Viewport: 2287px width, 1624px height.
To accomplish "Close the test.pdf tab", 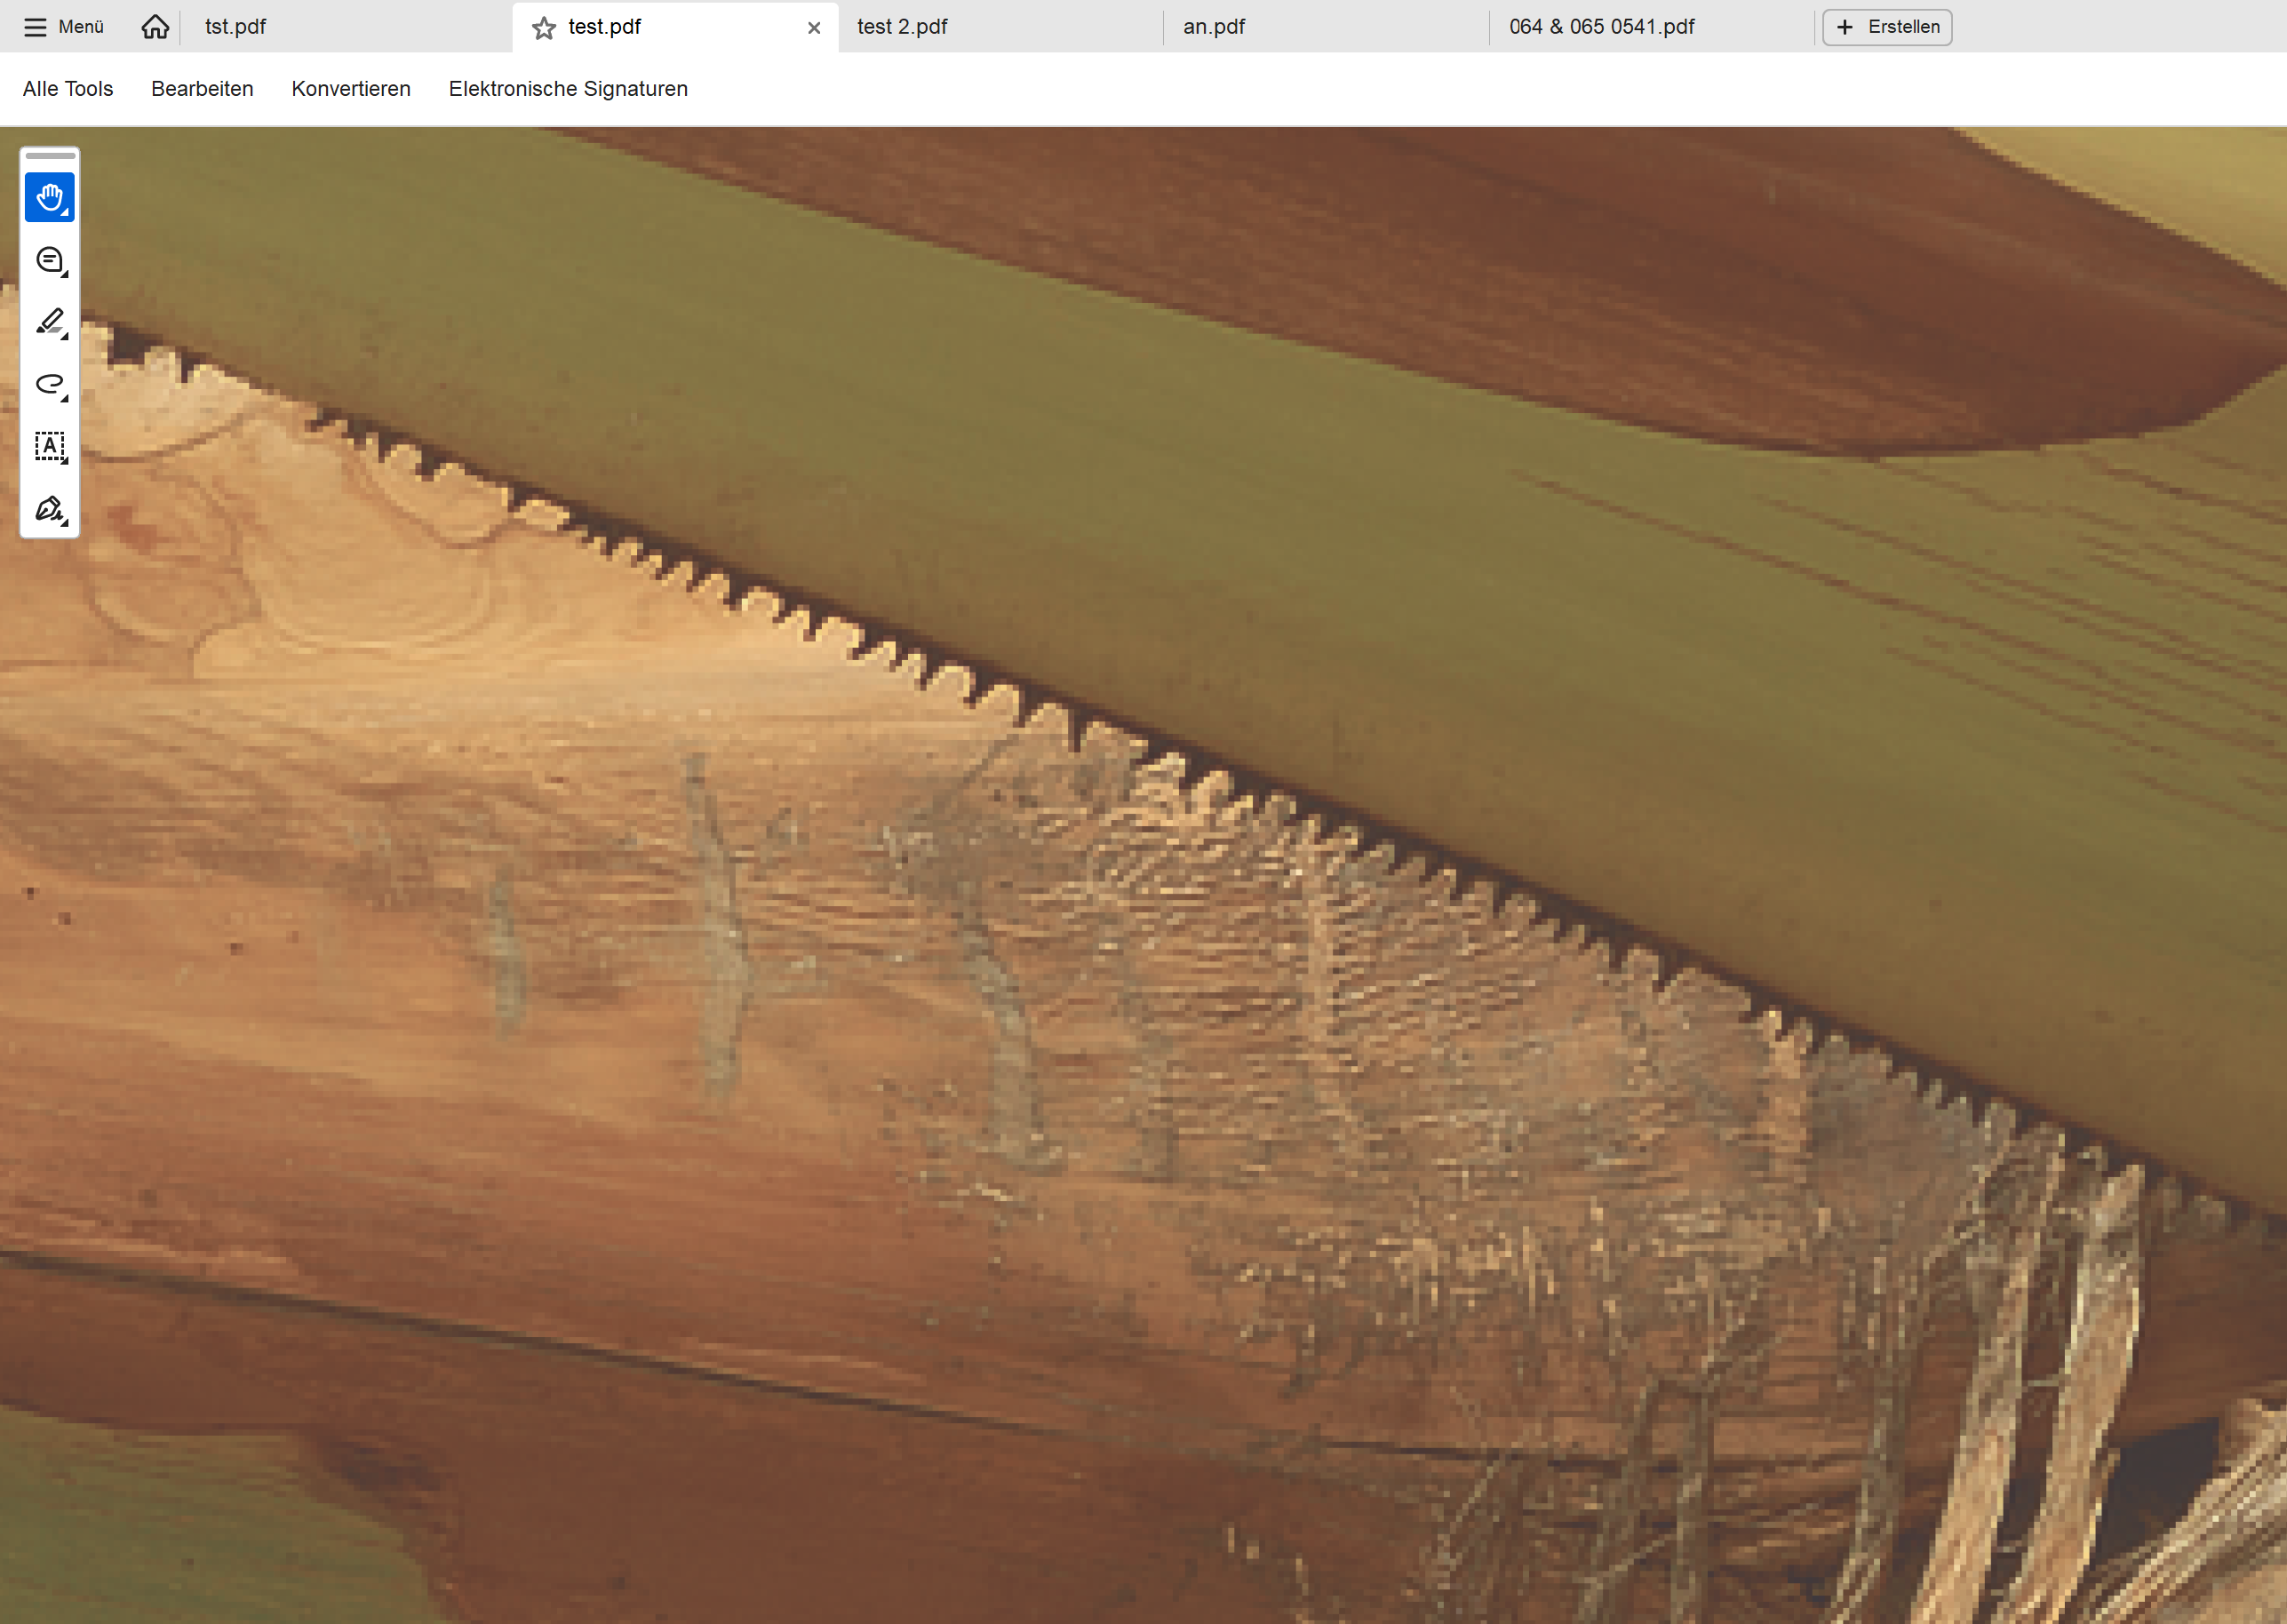I will tap(814, 28).
